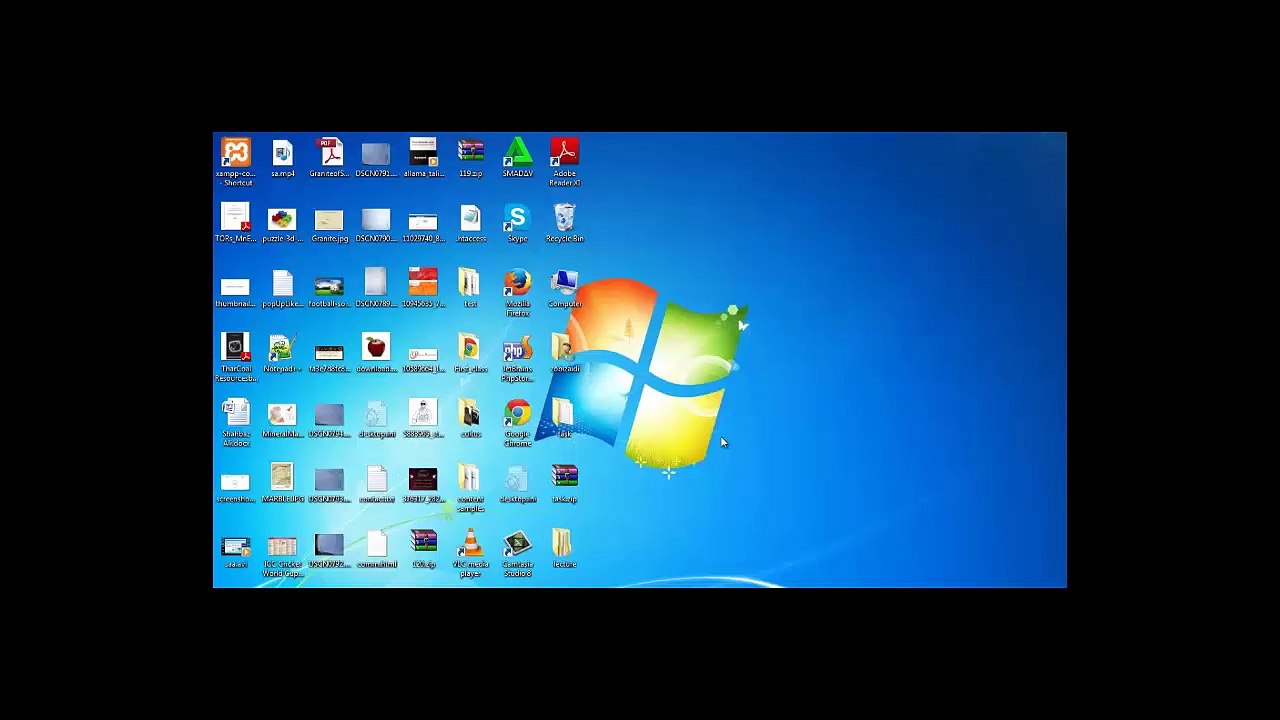Launch Adobe Reader XI shortcut
Viewport: 1280px width, 720px height.
[x=564, y=153]
